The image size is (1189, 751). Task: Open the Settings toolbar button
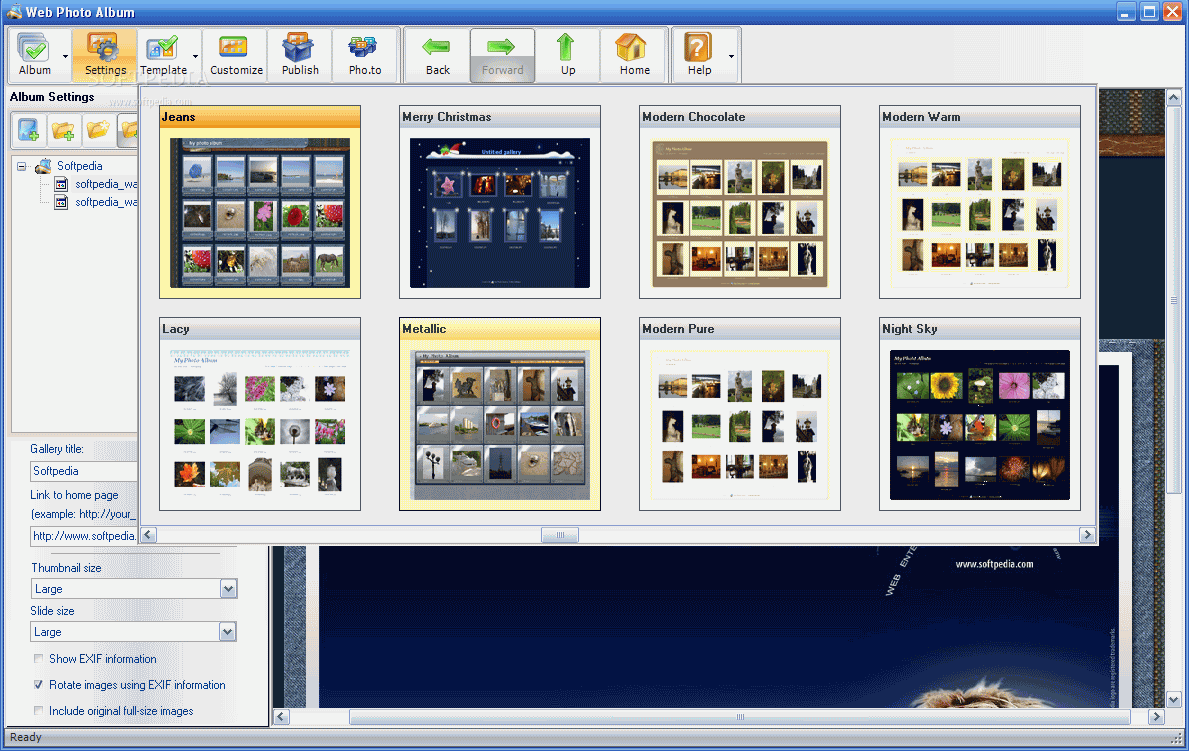pos(105,55)
